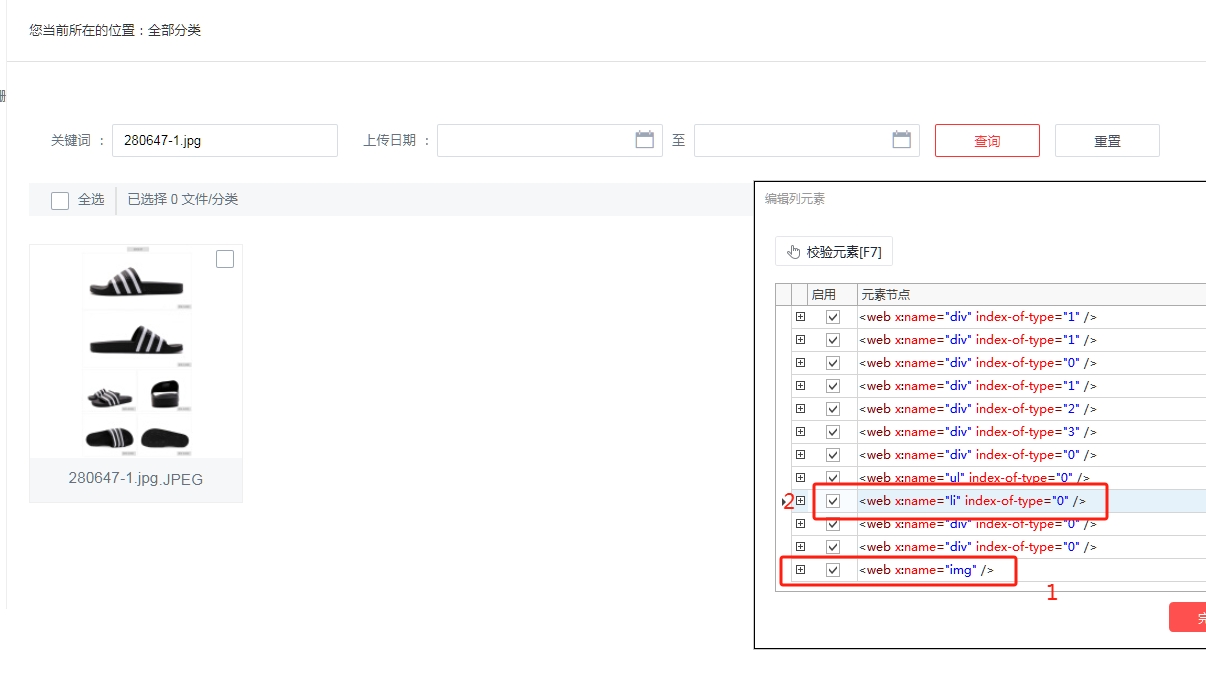Uncheck the img element node checkbox
The width and height of the screenshot is (1206, 683).
click(x=833, y=570)
